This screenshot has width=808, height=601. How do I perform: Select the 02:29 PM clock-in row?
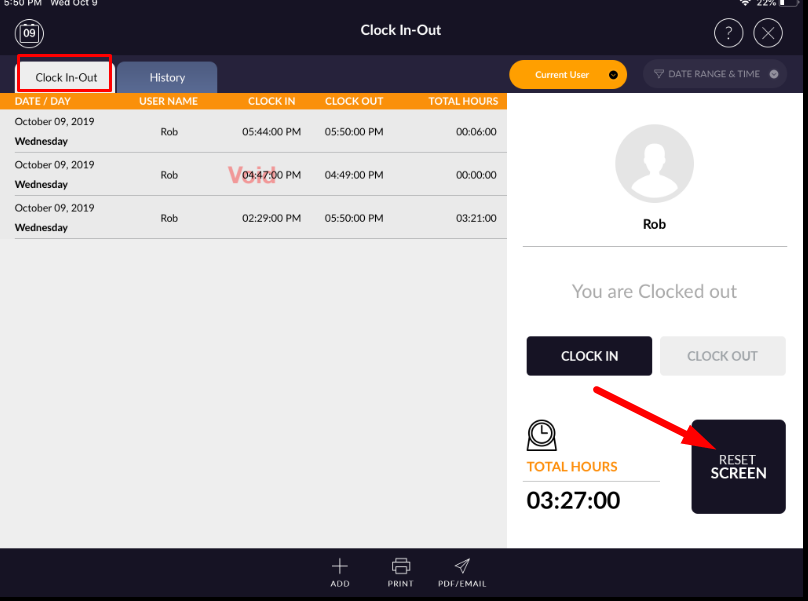point(254,218)
